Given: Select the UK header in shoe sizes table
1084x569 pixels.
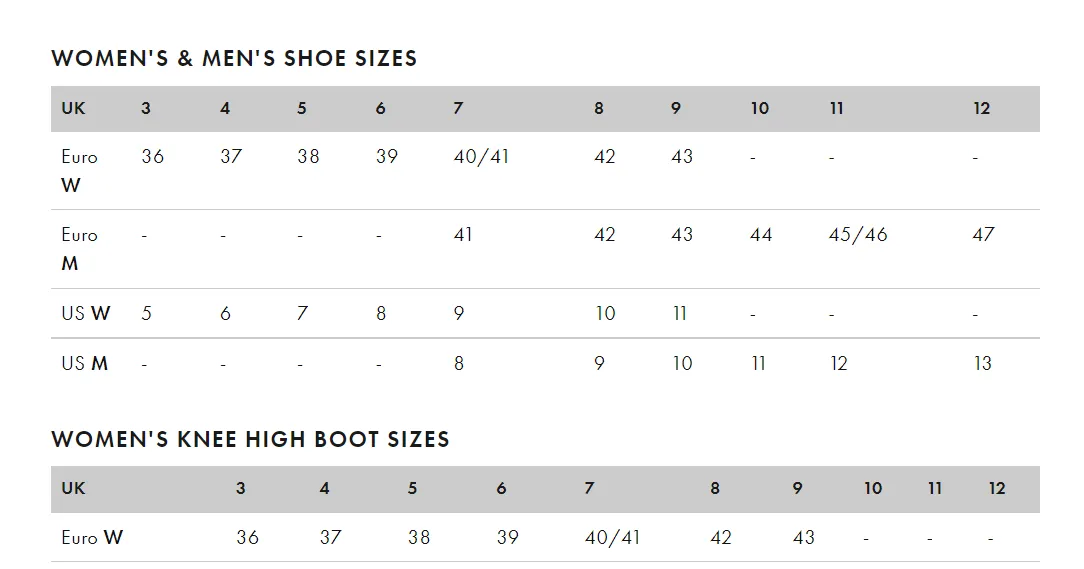Looking at the screenshot, I should tap(73, 109).
